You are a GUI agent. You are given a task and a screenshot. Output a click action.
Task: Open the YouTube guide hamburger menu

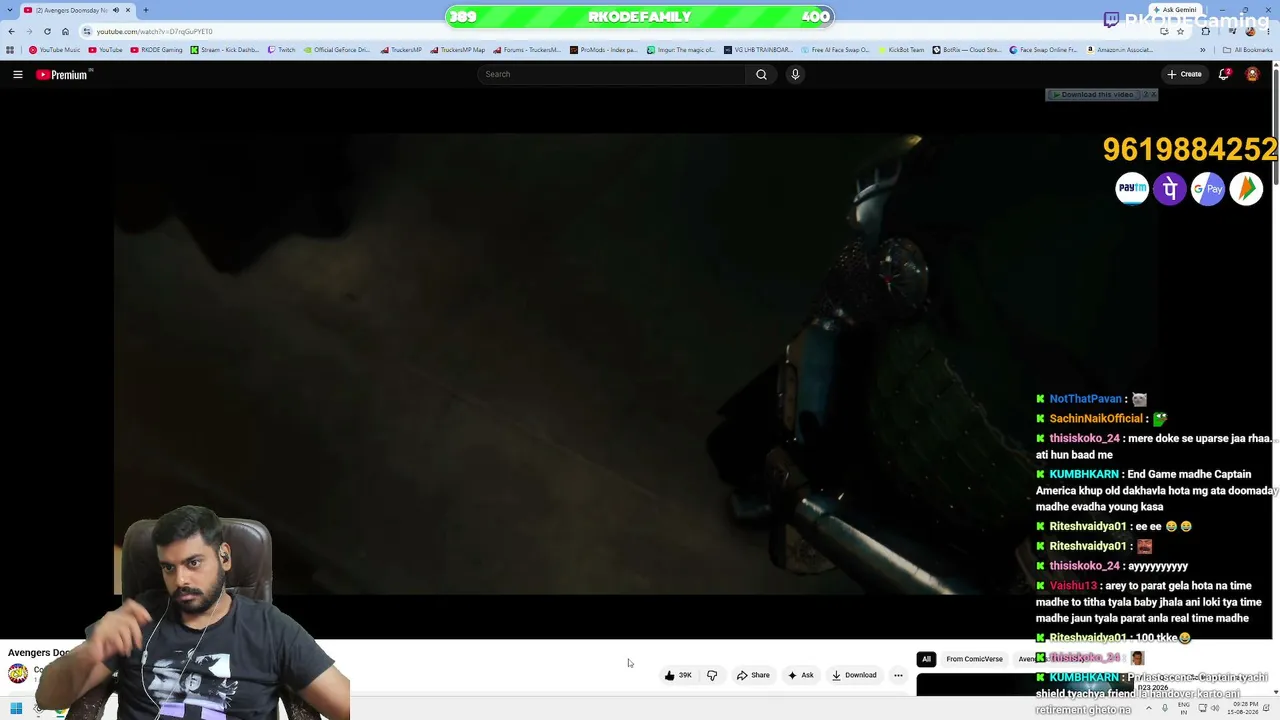tap(18, 74)
